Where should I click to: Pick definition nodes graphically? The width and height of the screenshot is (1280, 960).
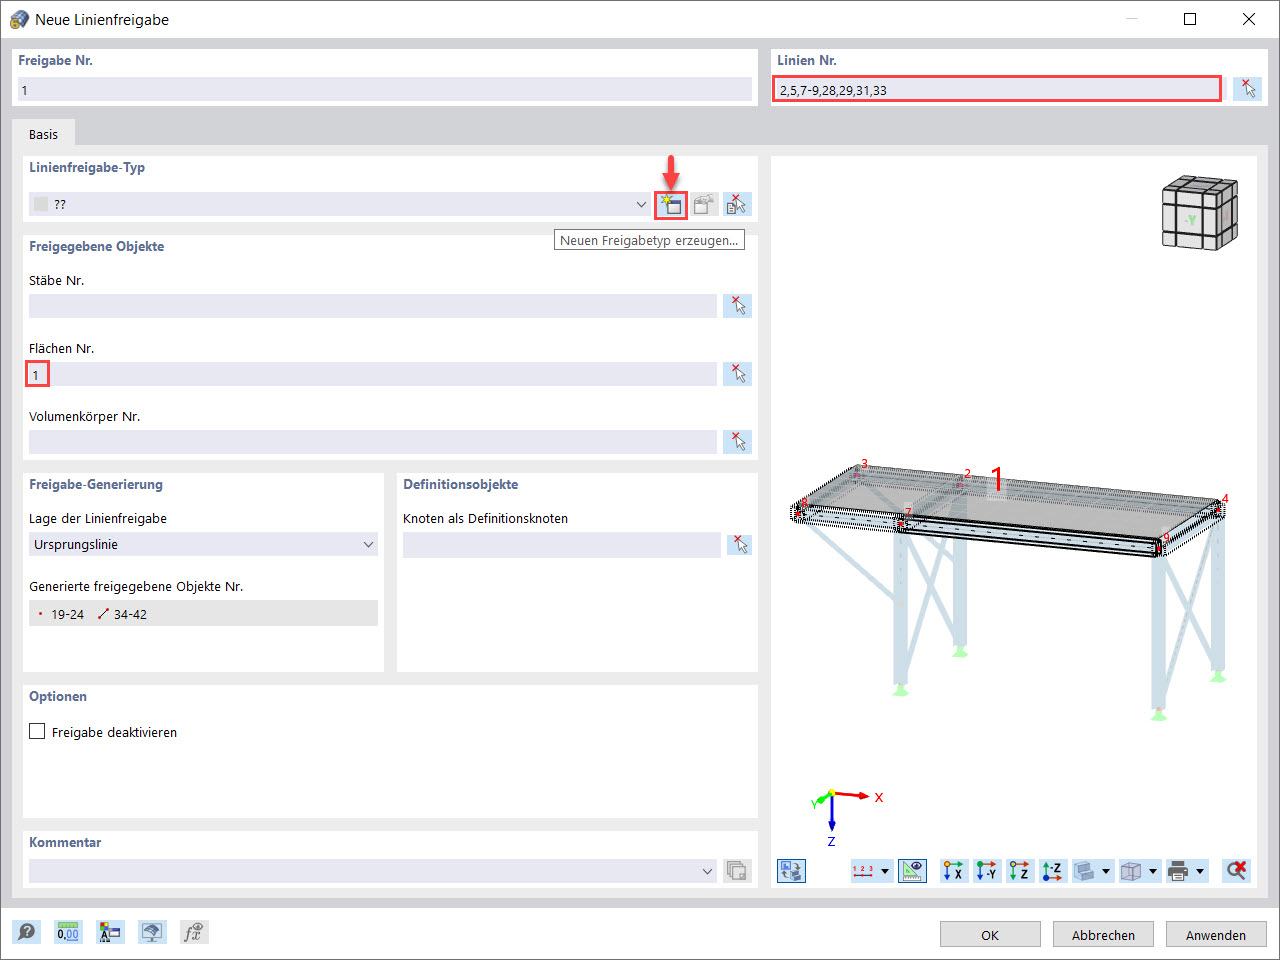[739, 545]
